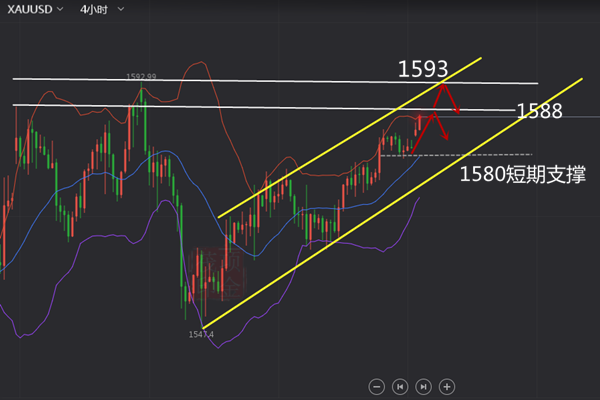Image resolution: width=600 pixels, height=400 pixels.
Task: Zoom in the chart with plus icon
Action: (447, 385)
